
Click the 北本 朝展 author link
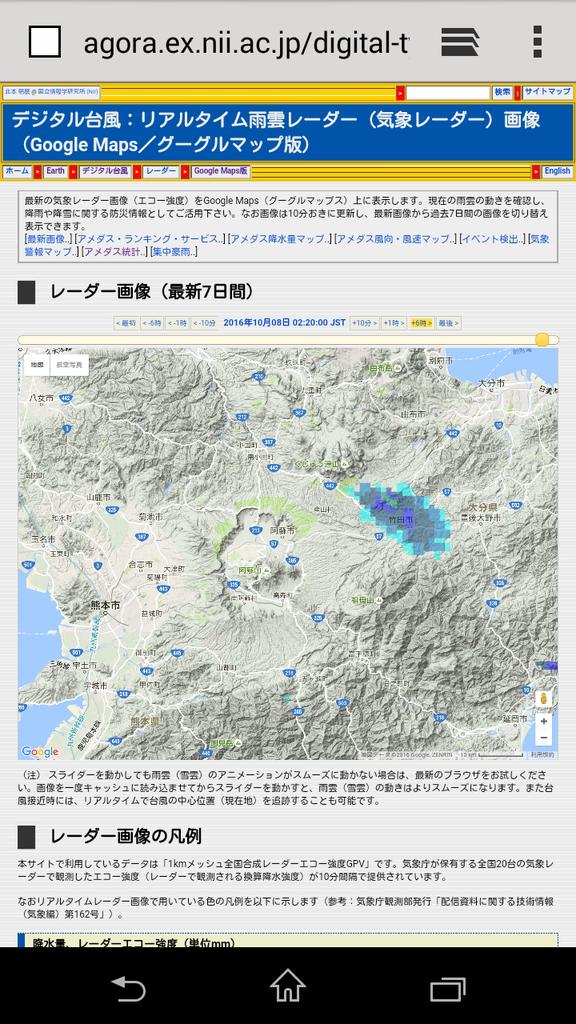point(52,92)
